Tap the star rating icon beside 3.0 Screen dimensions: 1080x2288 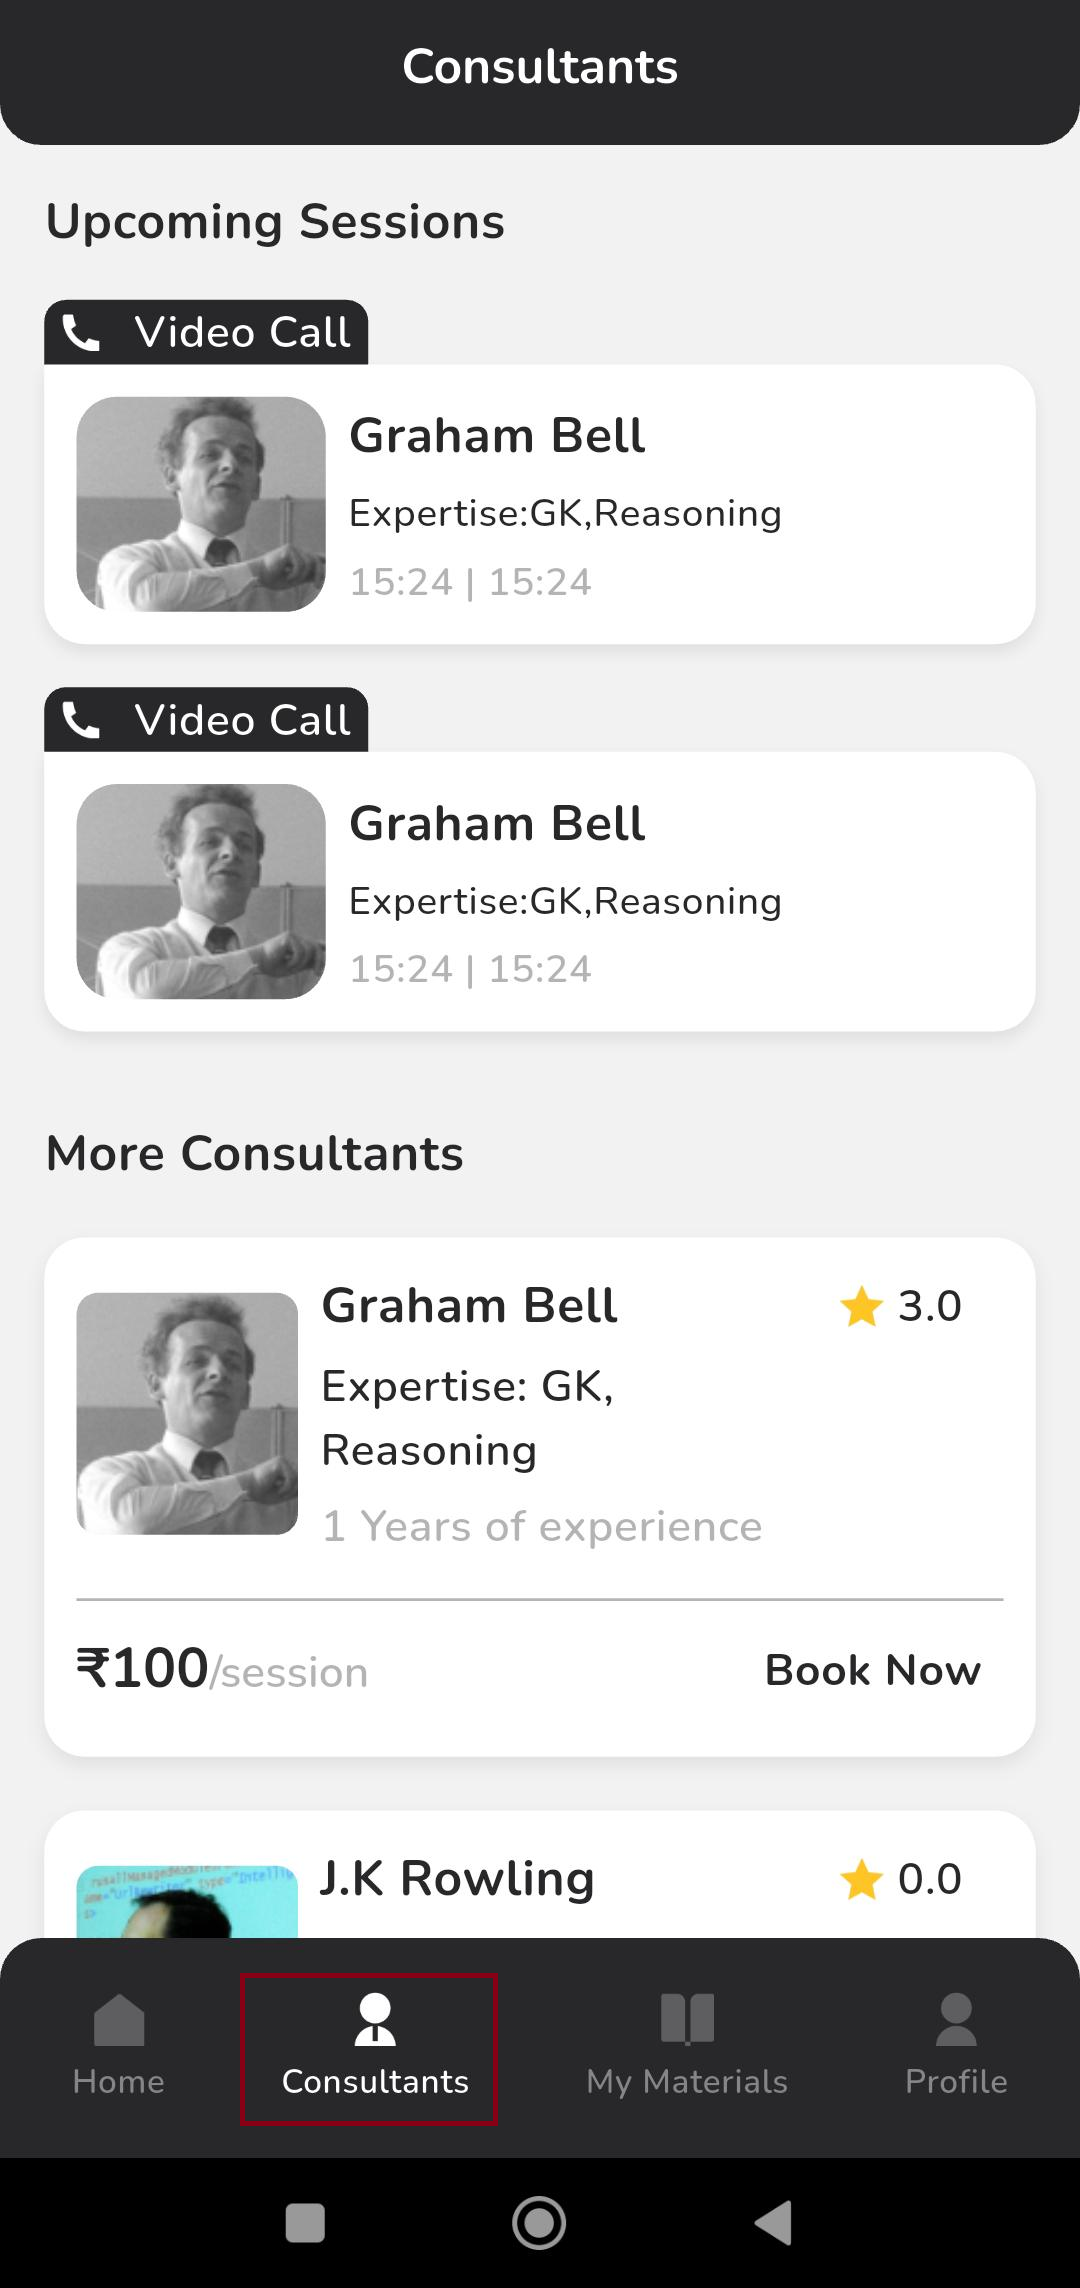click(861, 1306)
